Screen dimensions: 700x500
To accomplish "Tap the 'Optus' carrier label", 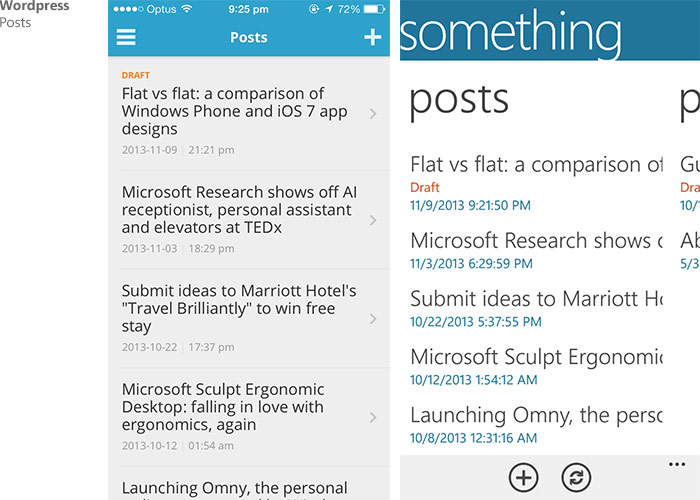I will click(161, 9).
